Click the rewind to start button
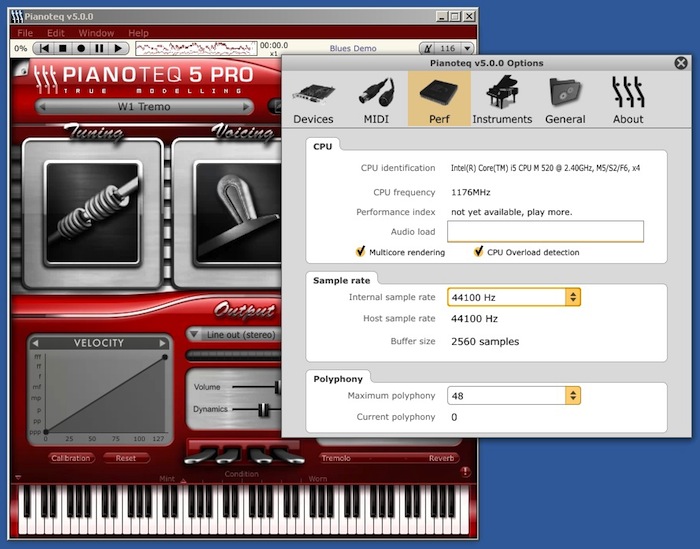The height and width of the screenshot is (549, 700). point(44,48)
